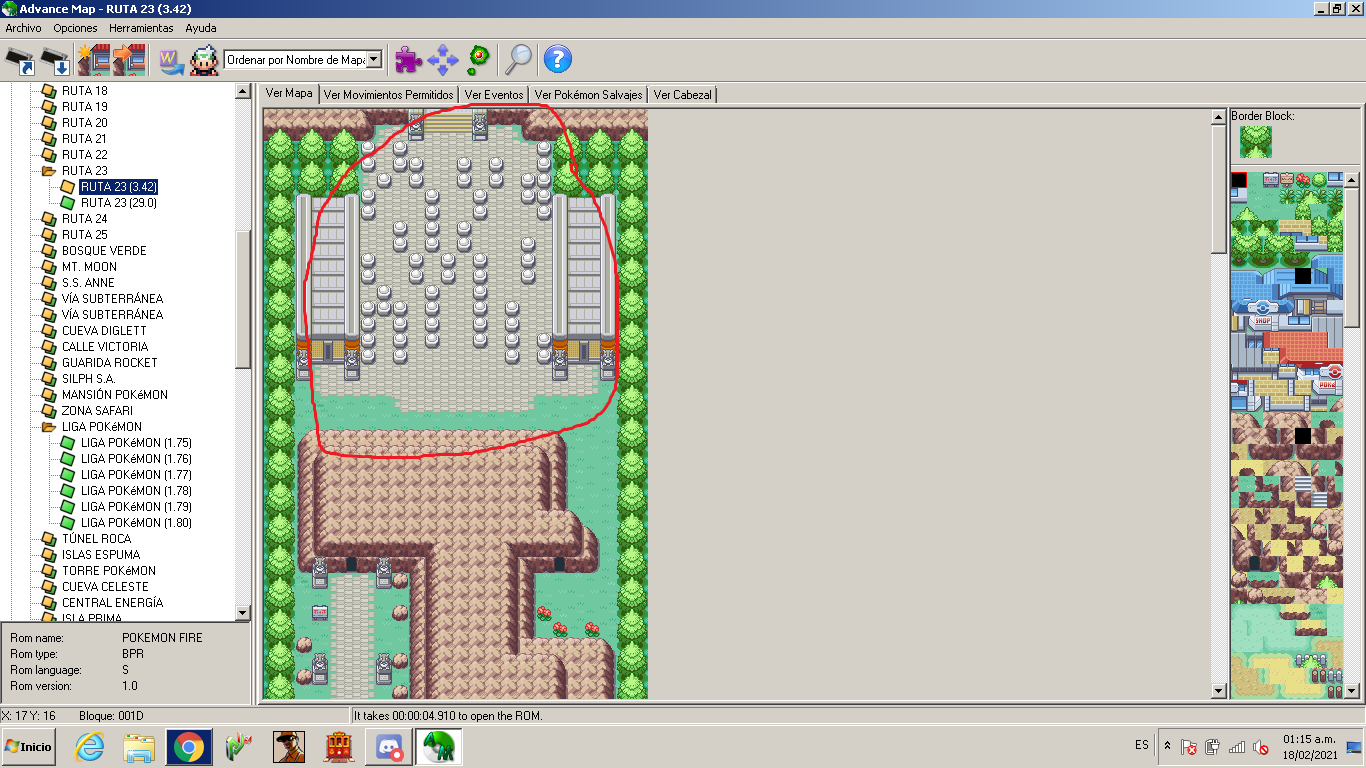Select the Border Block tile swatch
1366x768 pixels.
(x=1255, y=142)
